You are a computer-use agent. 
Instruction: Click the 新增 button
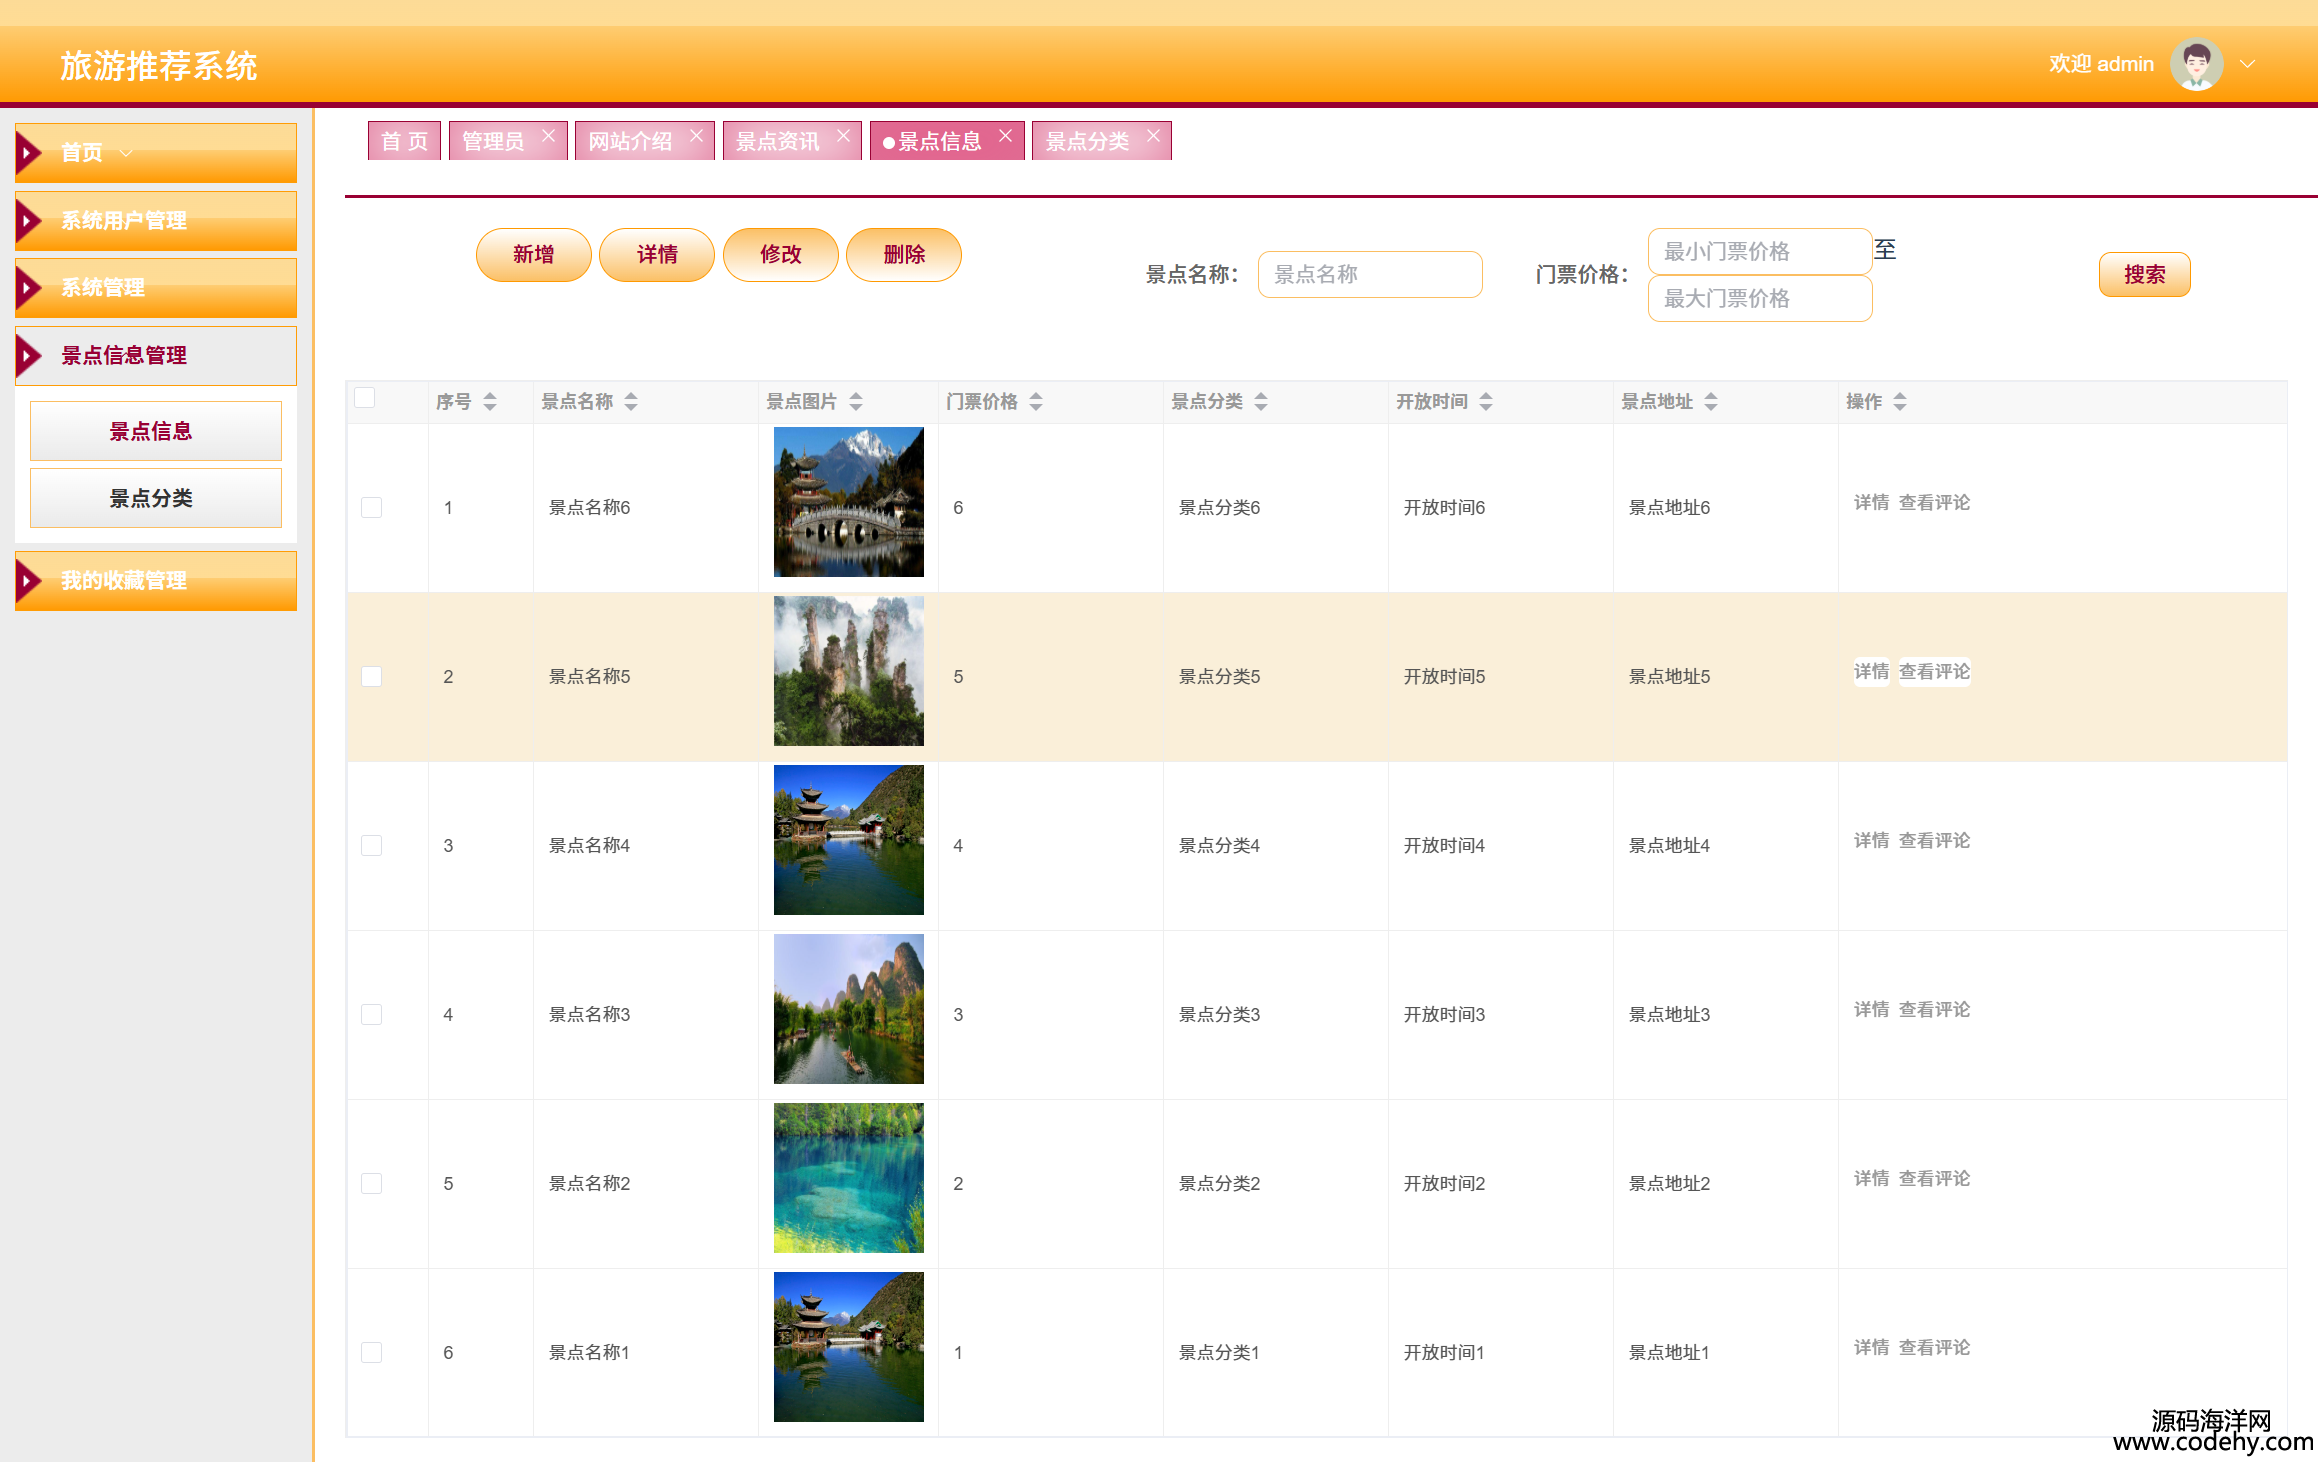[x=533, y=255]
